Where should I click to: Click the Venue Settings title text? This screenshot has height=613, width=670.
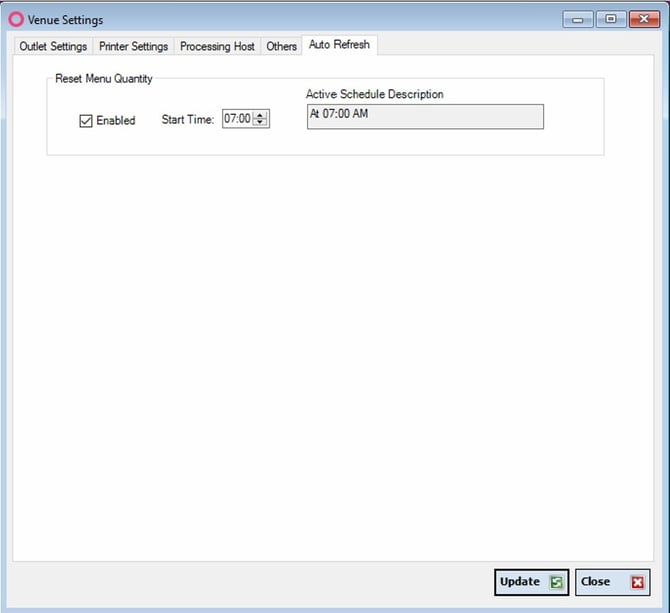tap(65, 20)
